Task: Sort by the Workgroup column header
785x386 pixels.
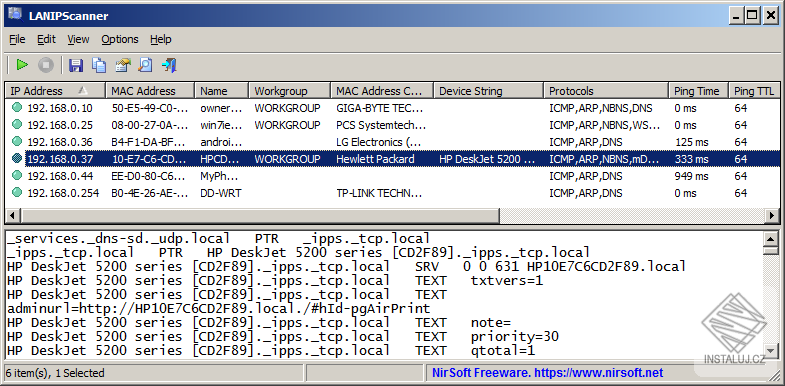Action: coord(289,91)
